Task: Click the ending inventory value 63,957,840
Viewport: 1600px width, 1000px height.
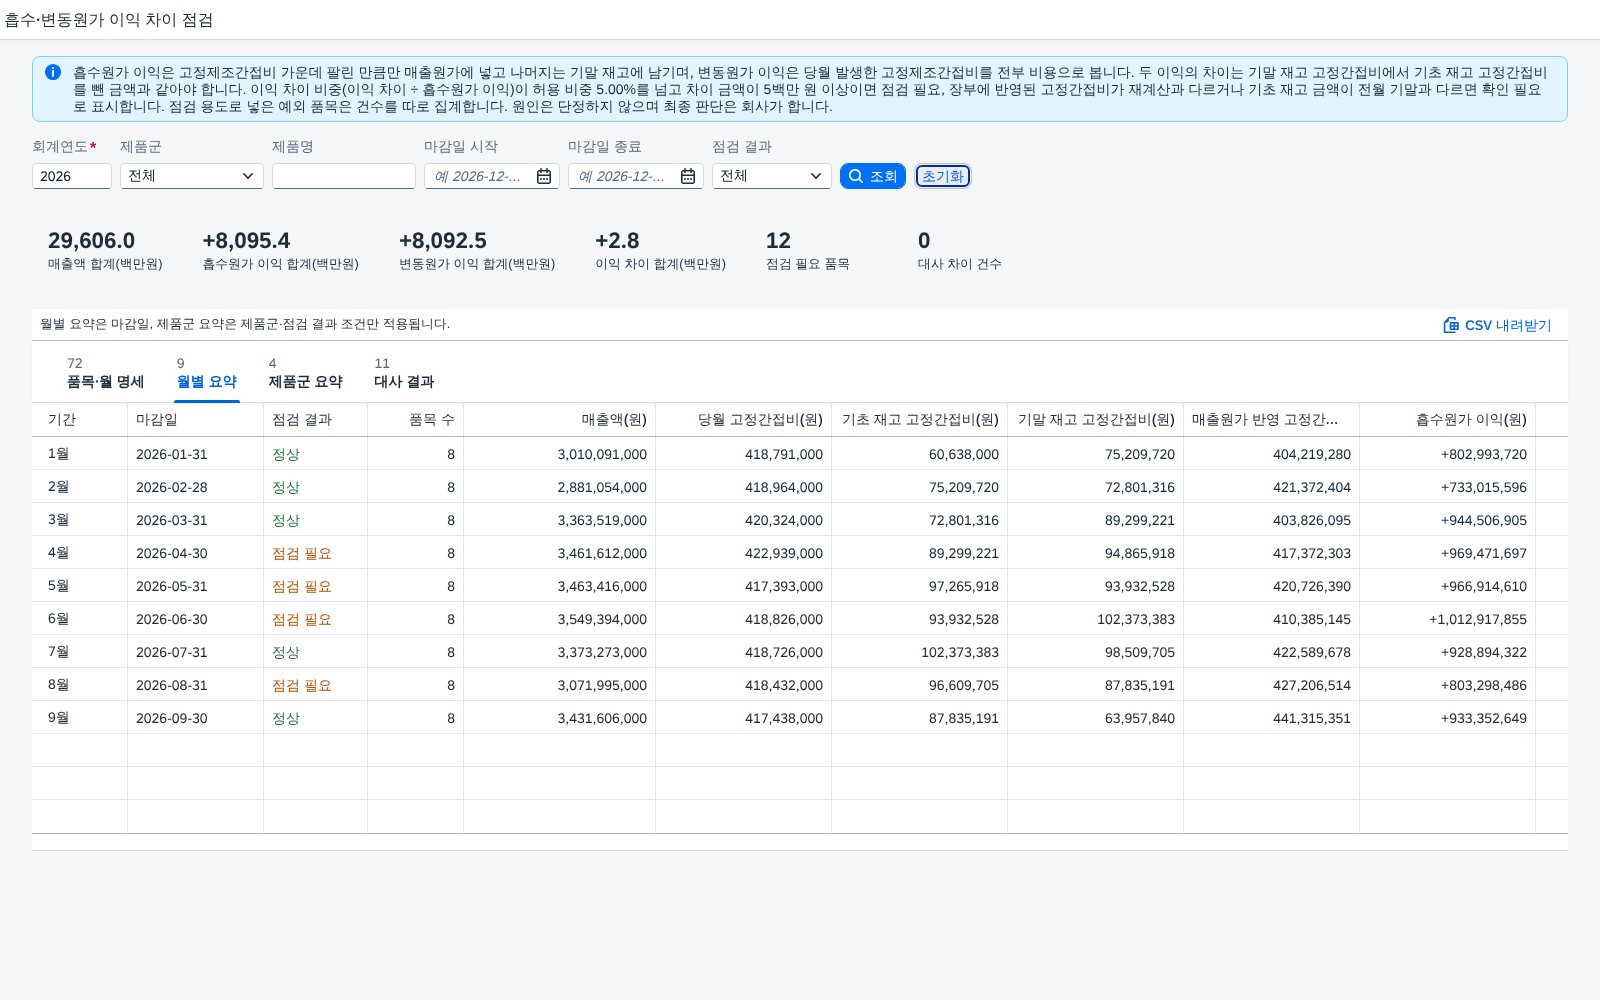Action: click(1140, 718)
